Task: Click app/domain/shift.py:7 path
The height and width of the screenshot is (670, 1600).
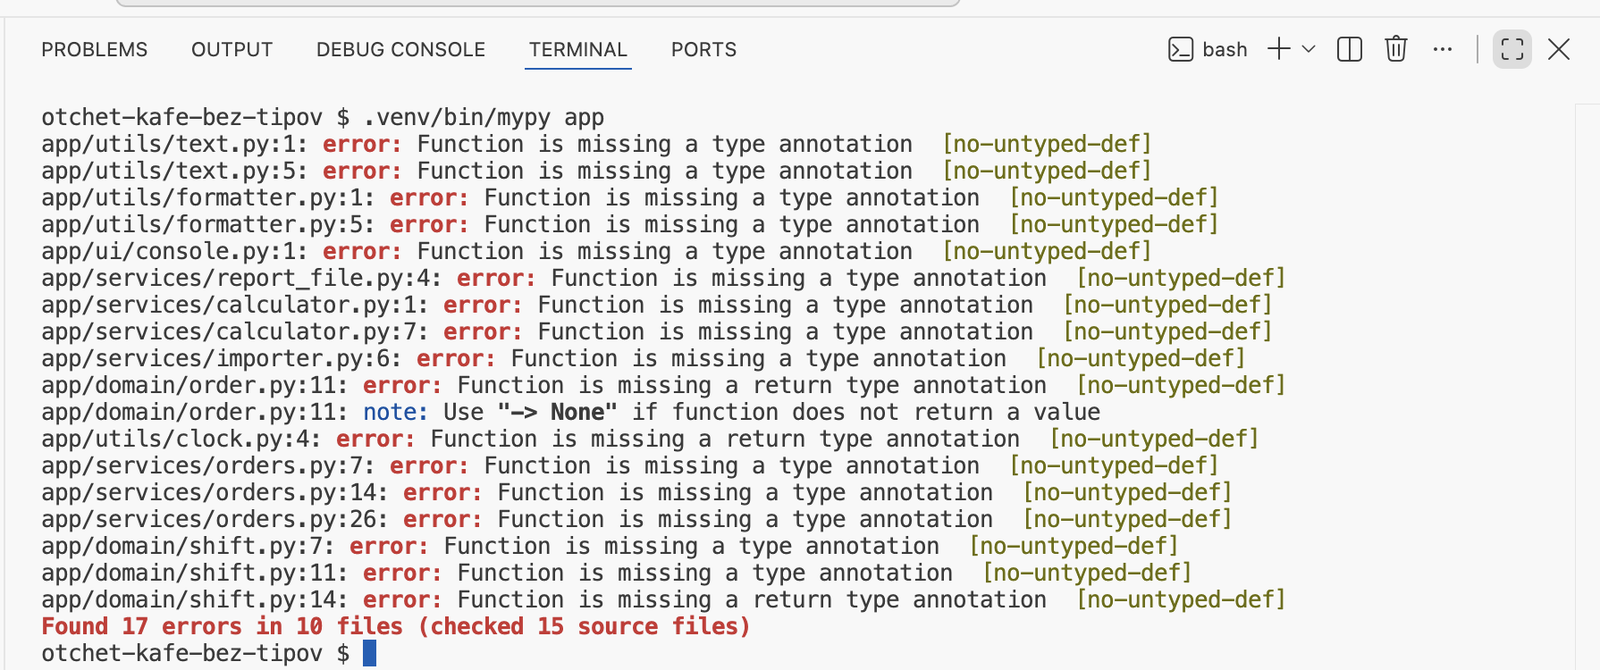Action: pos(188,547)
